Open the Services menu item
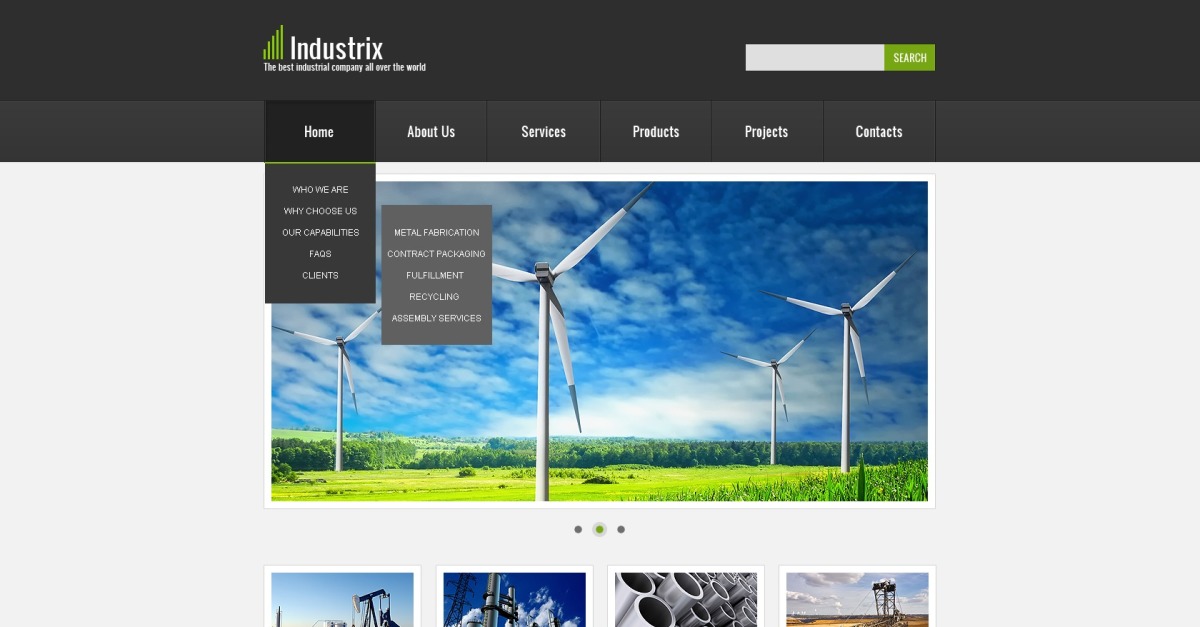The height and width of the screenshot is (627, 1200). [x=543, y=131]
